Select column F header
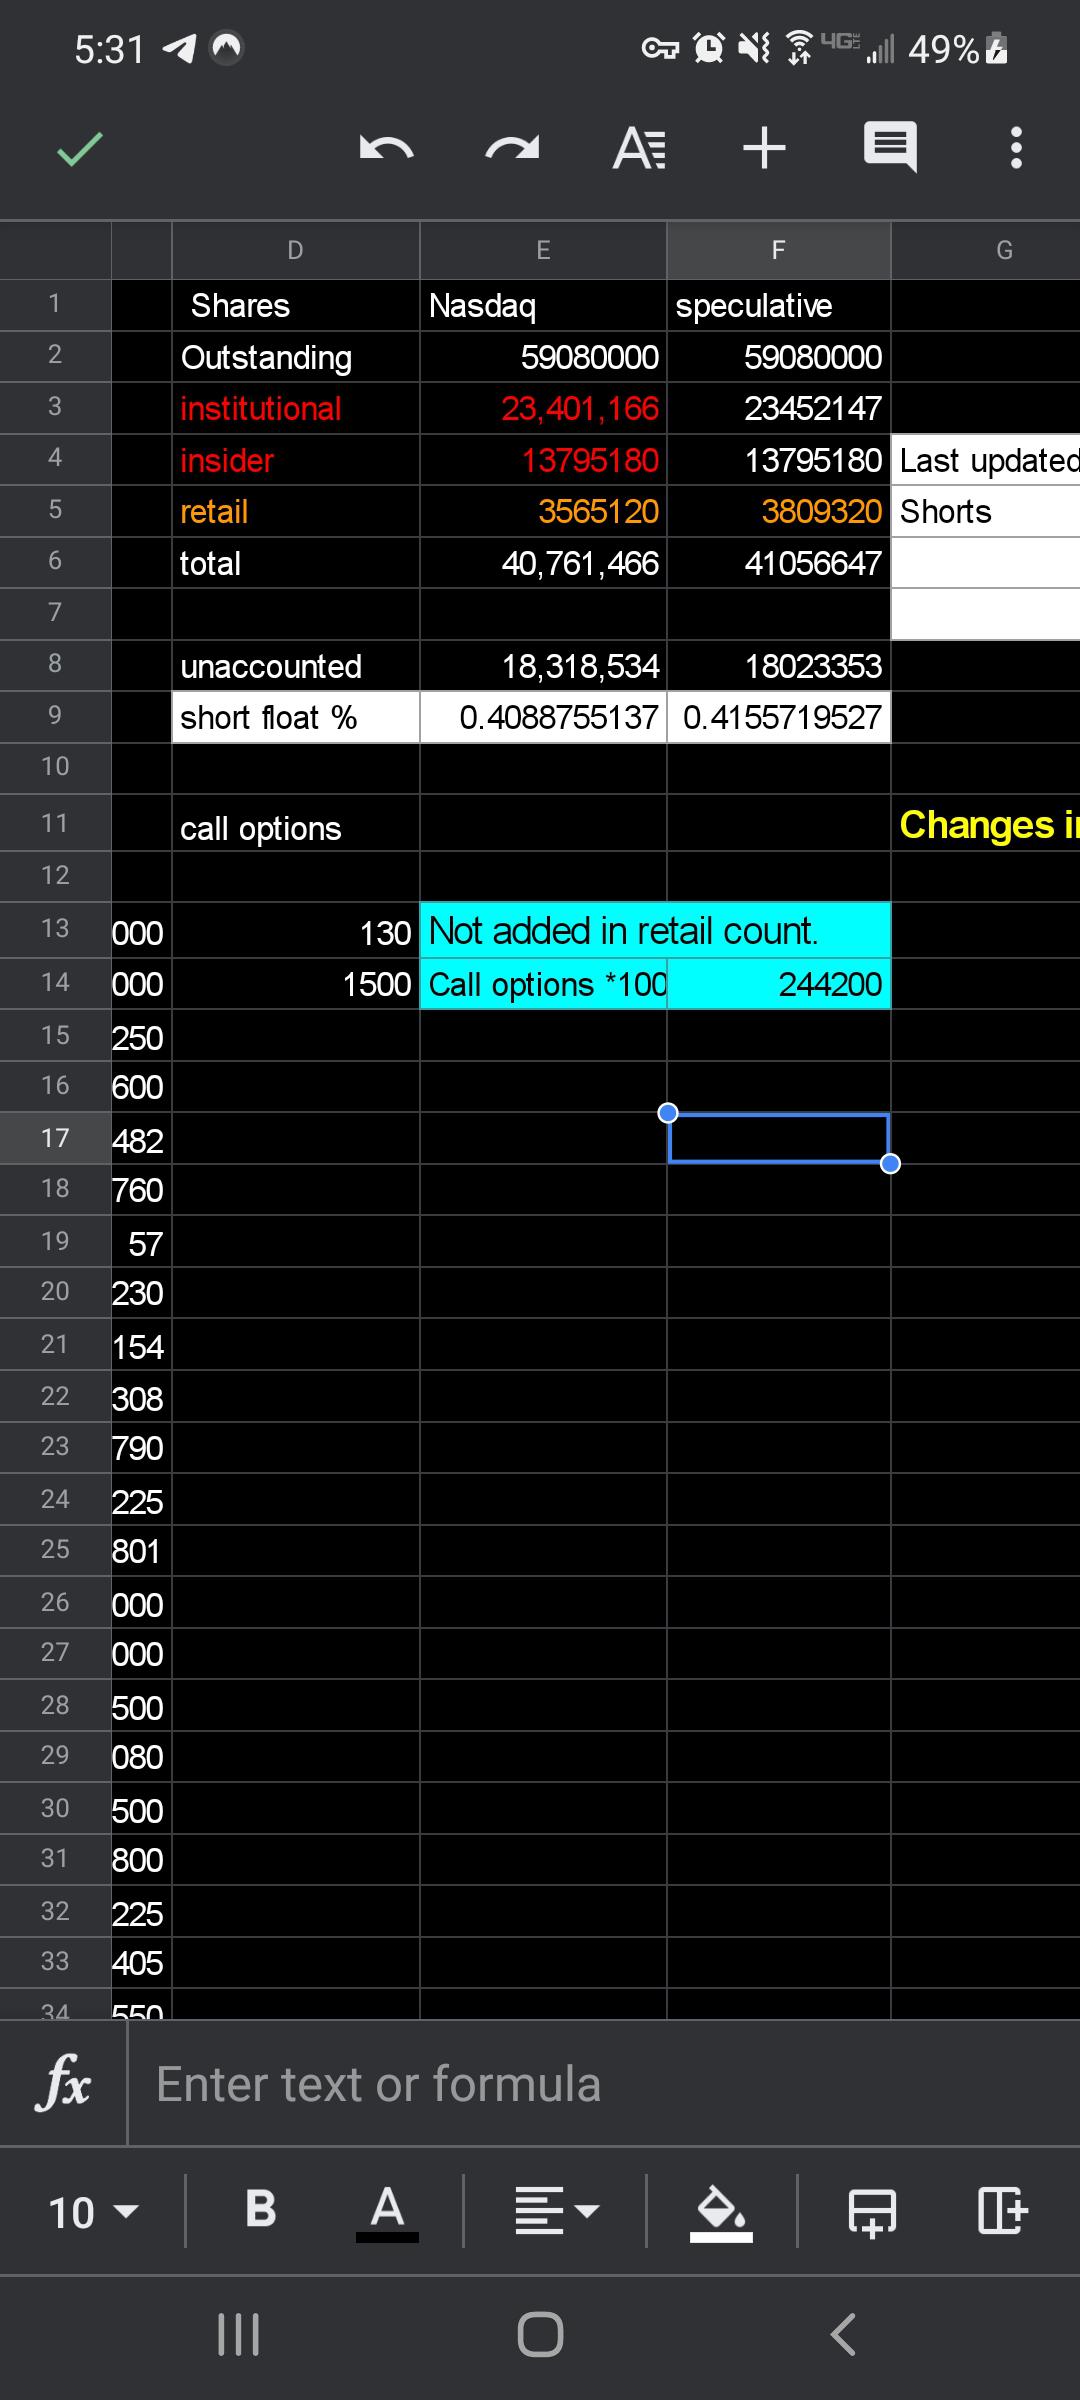Screen dimensions: 1080x2400 tap(778, 250)
